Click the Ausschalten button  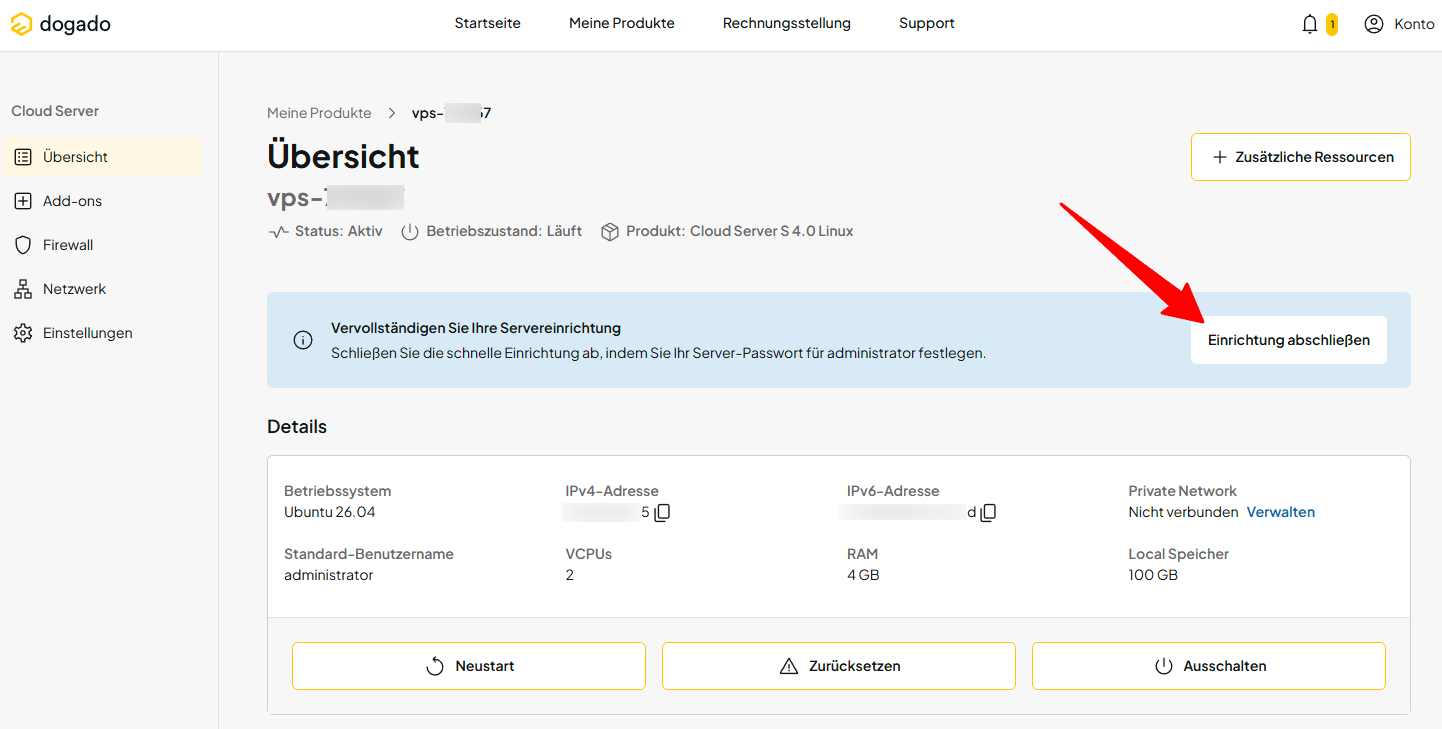pos(1209,666)
